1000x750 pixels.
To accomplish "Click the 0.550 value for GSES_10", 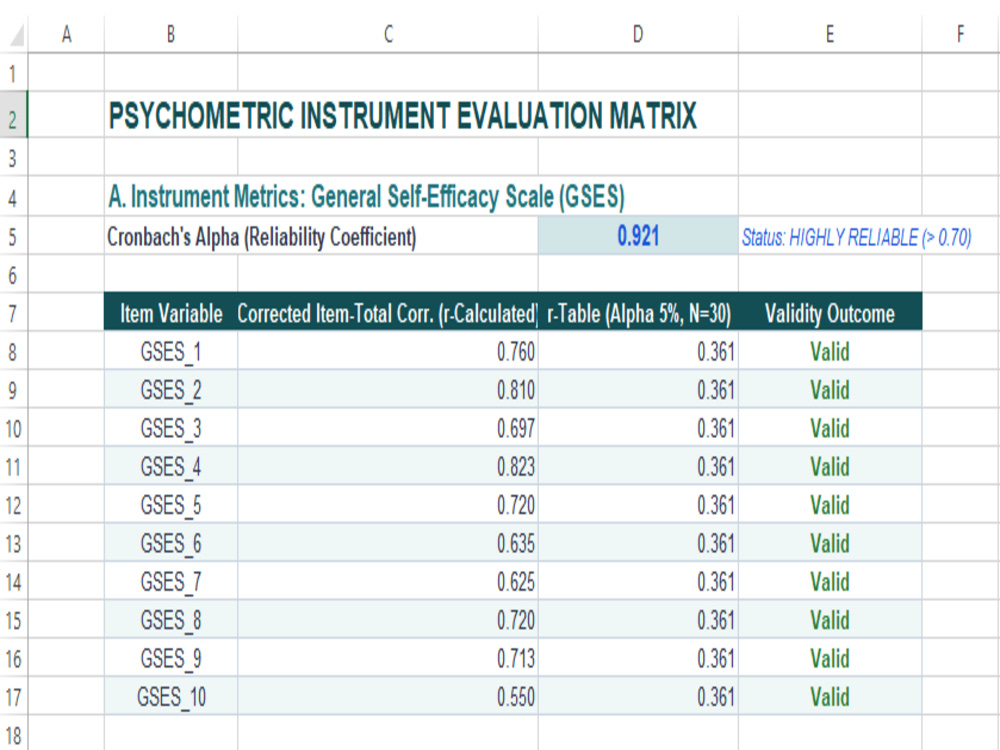I will pyautogui.click(x=388, y=696).
